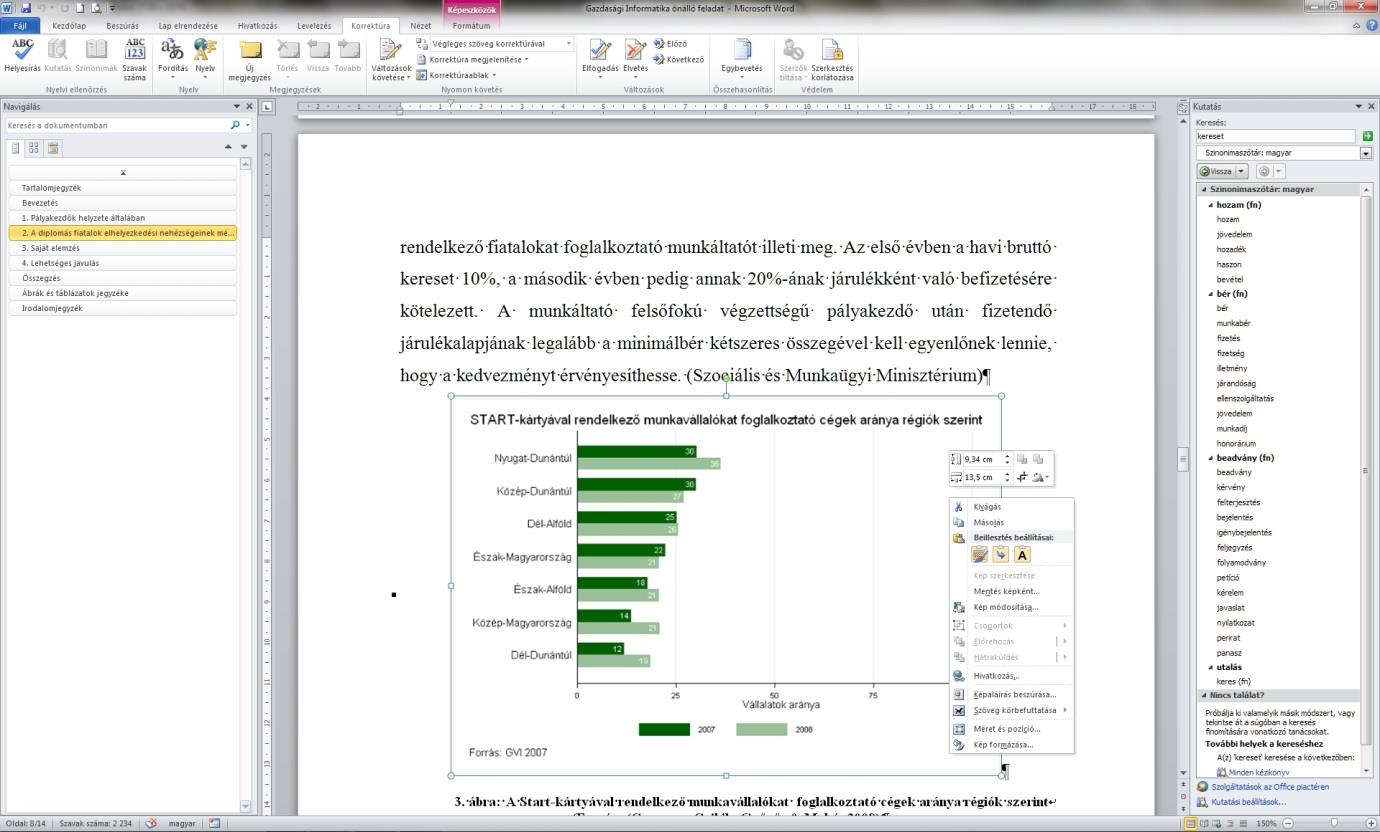The width and height of the screenshot is (1380, 832).
Task: Go to Előző previous change
Action: [671, 44]
